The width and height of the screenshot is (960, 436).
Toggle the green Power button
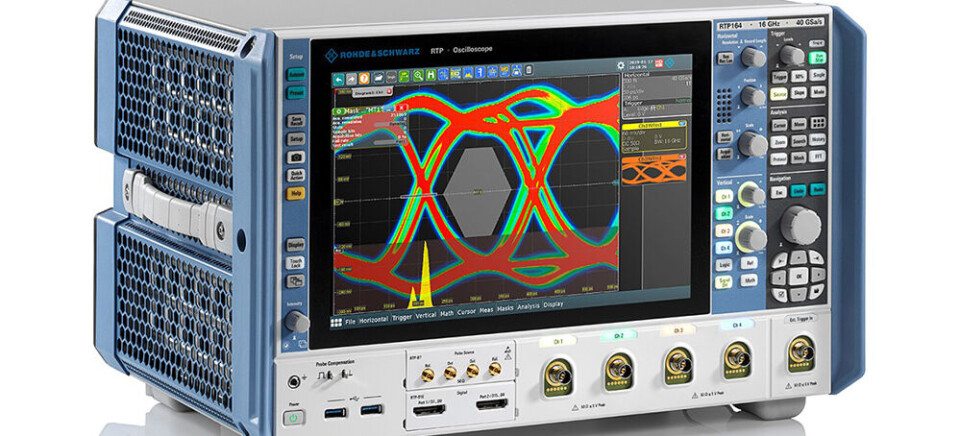pos(294,418)
